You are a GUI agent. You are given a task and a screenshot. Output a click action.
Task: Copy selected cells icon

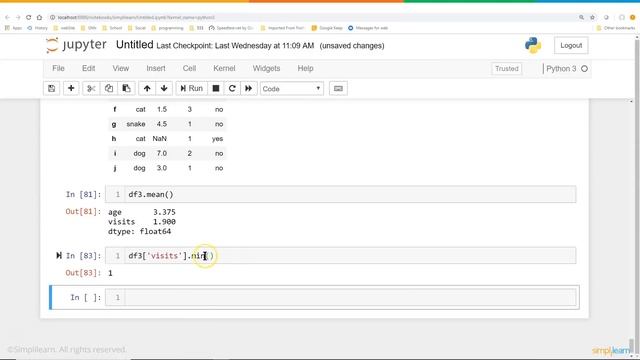[109, 89]
